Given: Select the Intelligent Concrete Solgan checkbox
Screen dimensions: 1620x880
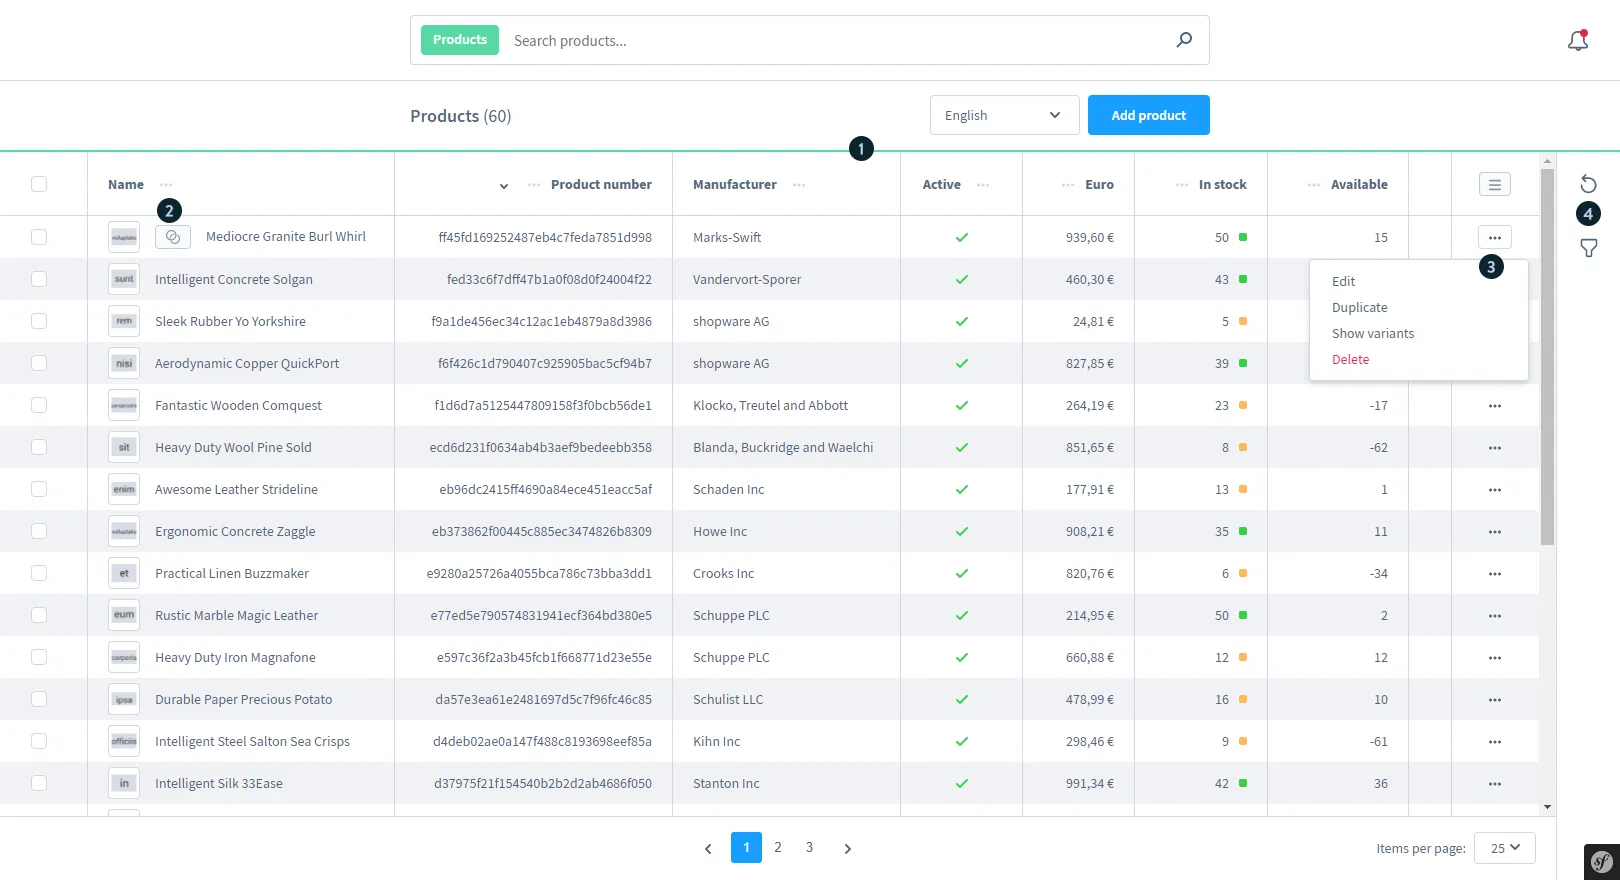Looking at the screenshot, I should click(39, 279).
